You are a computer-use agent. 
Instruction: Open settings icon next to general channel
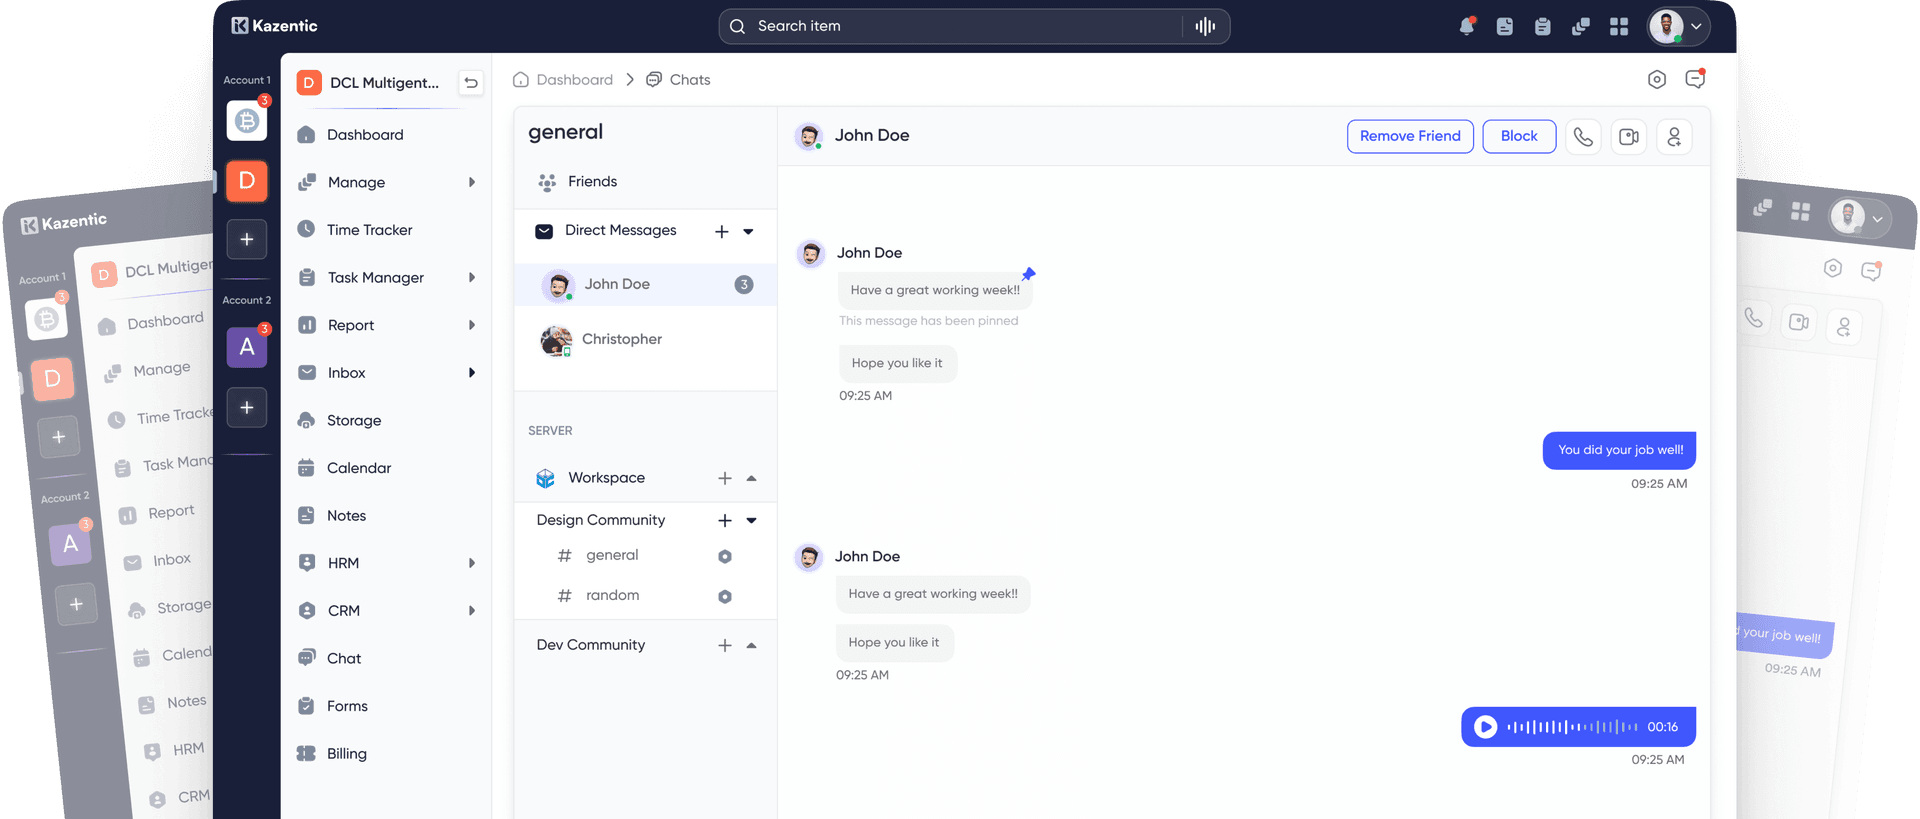tap(725, 556)
